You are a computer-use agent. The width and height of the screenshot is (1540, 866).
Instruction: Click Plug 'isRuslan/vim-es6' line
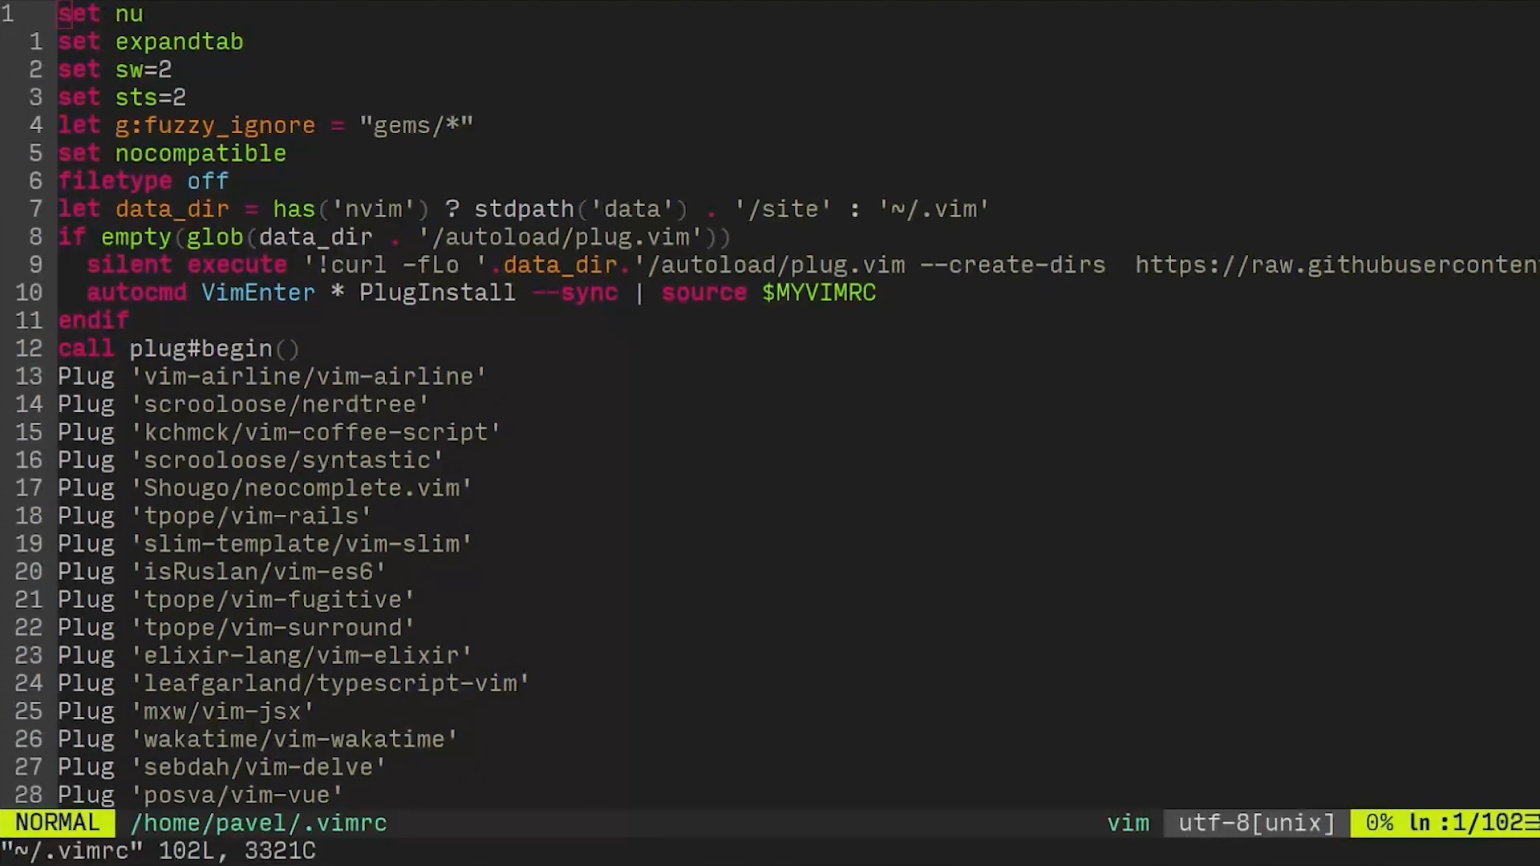pos(222,574)
